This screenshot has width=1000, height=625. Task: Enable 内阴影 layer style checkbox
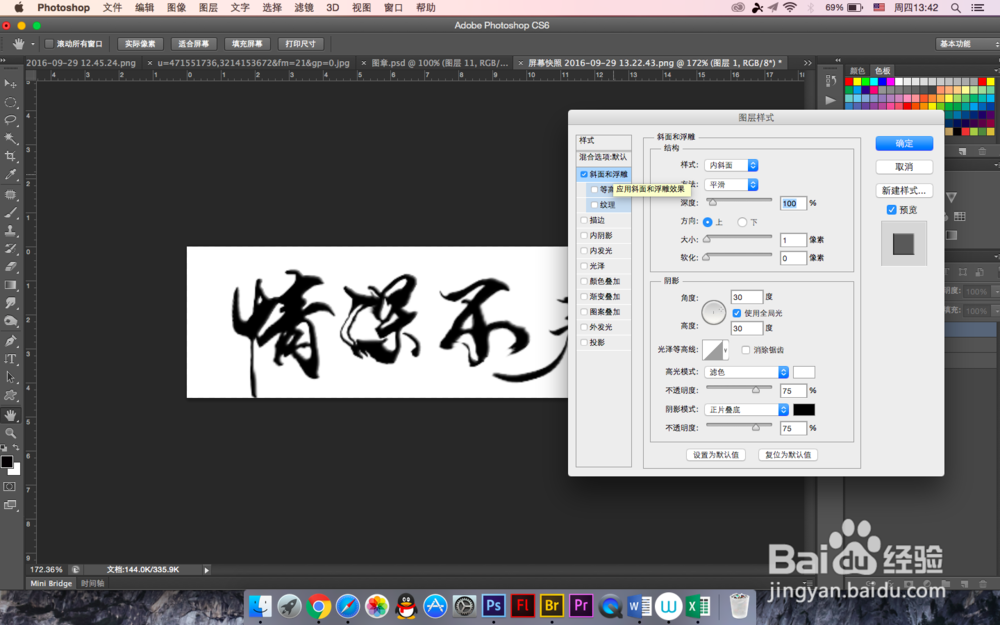tap(584, 235)
